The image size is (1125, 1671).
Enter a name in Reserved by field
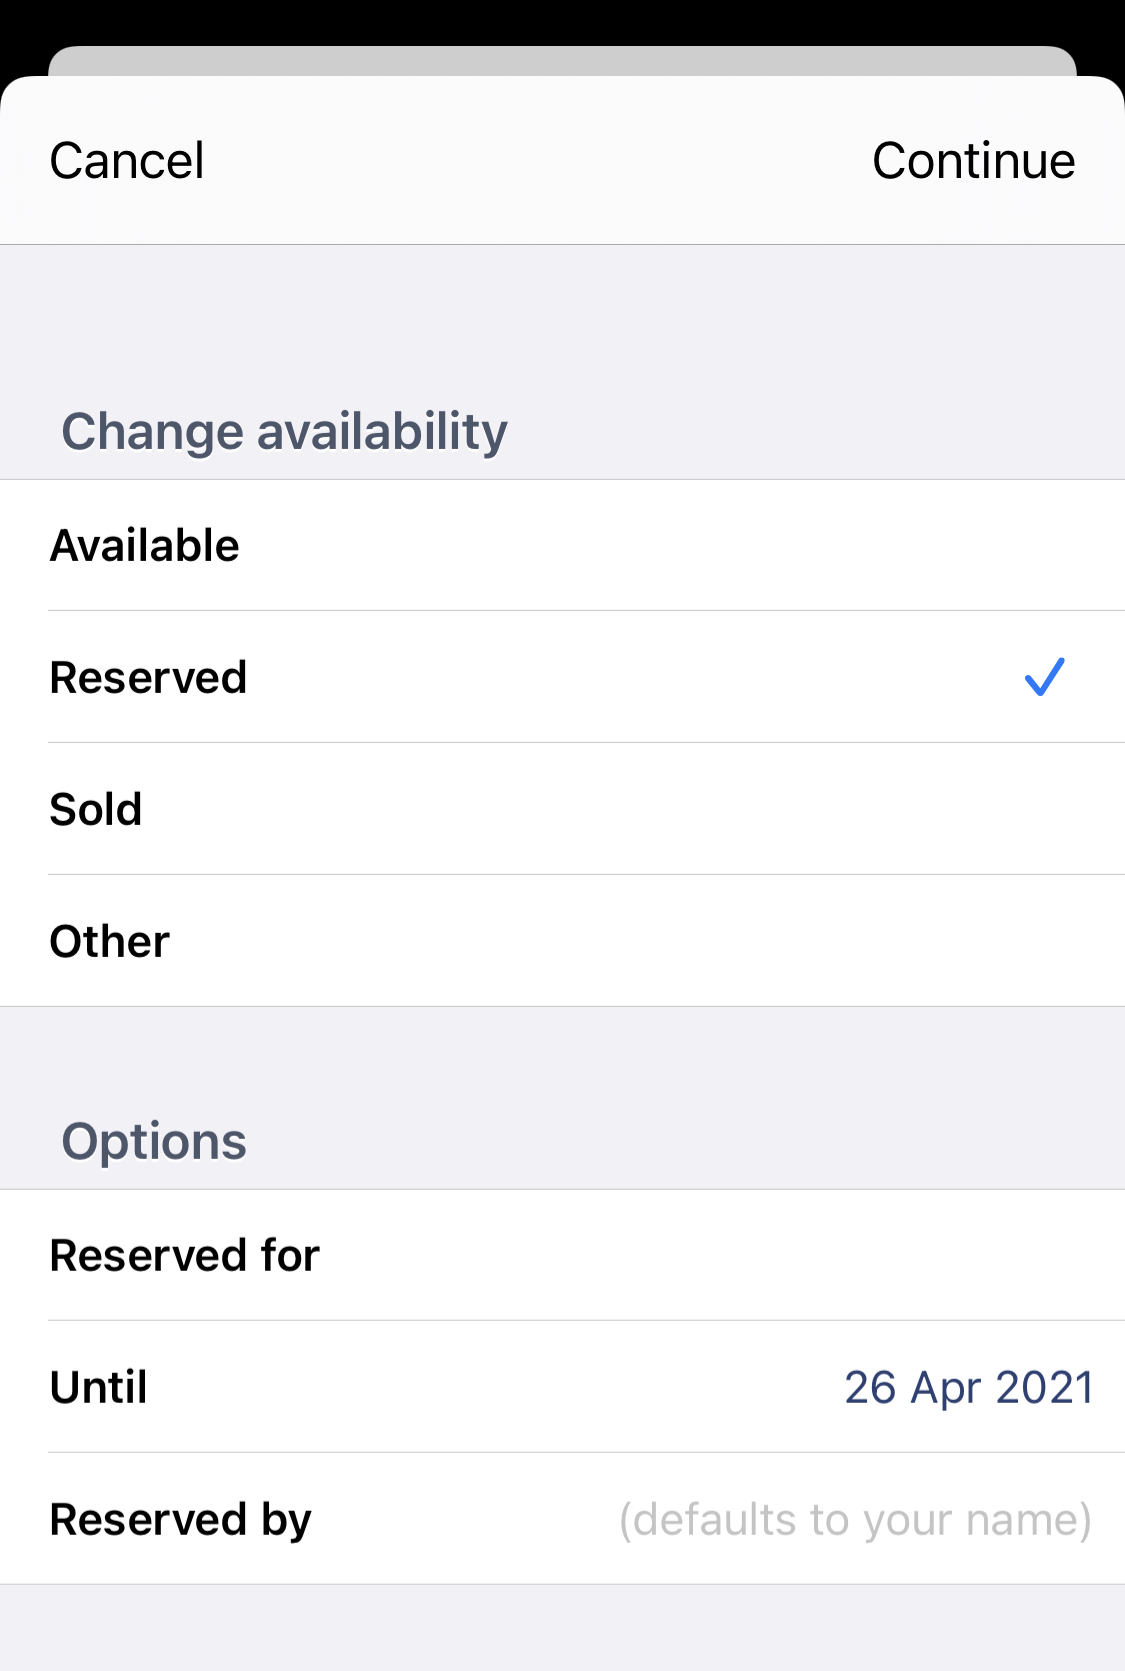coord(854,1519)
